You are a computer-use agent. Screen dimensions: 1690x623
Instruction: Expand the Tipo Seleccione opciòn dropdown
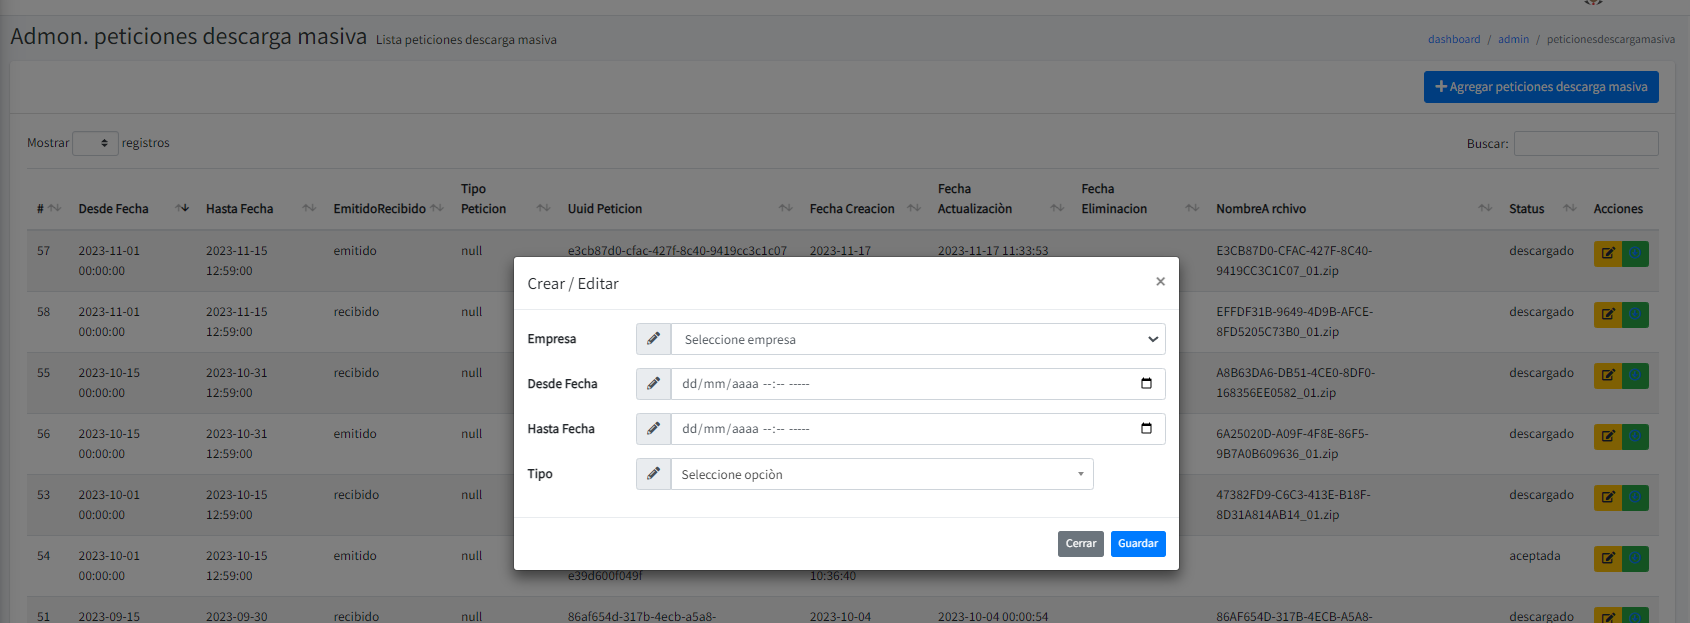[x=882, y=474]
